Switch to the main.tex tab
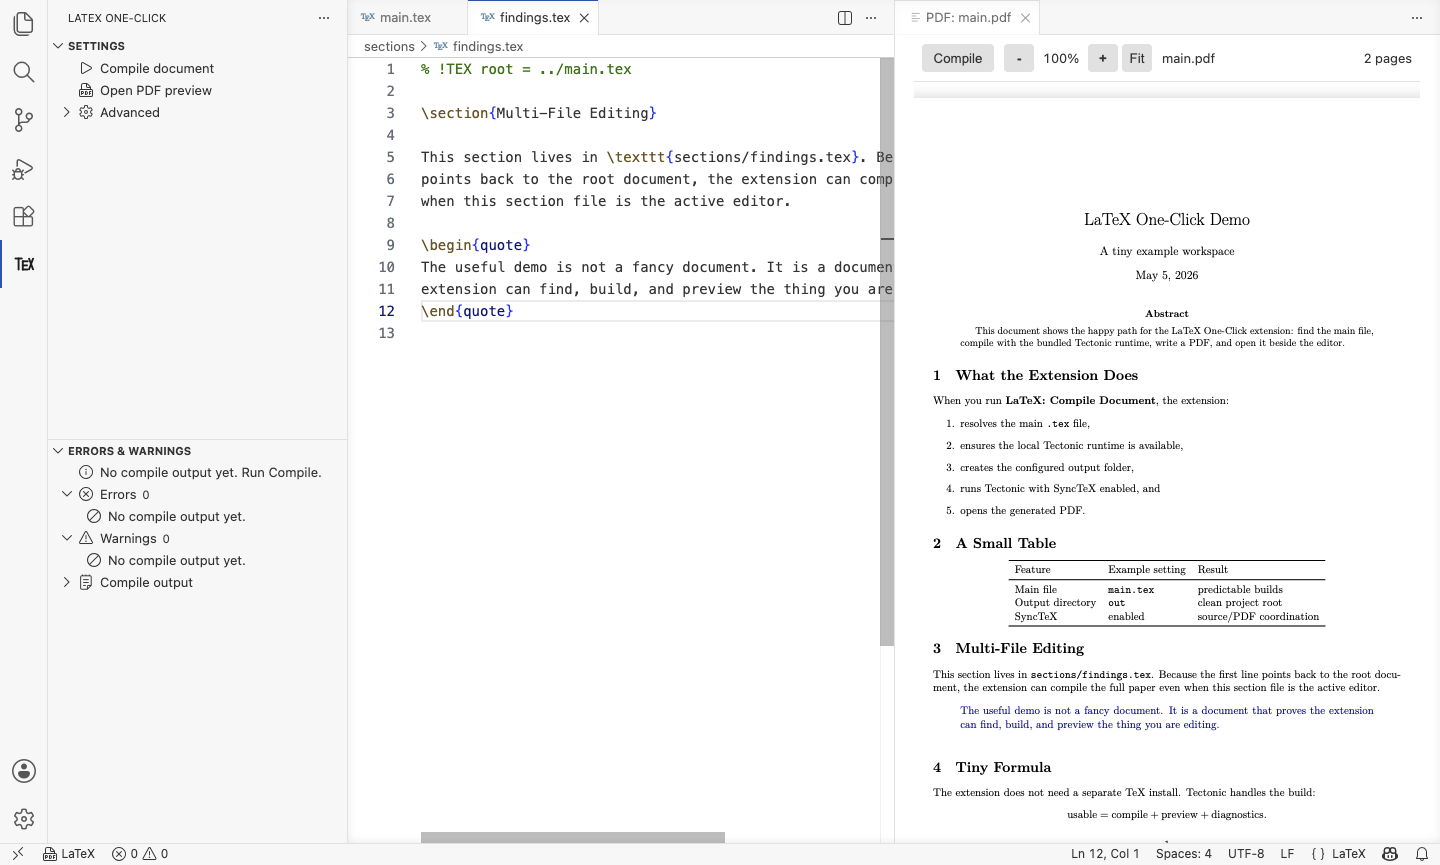The height and width of the screenshot is (865, 1440). tap(407, 18)
